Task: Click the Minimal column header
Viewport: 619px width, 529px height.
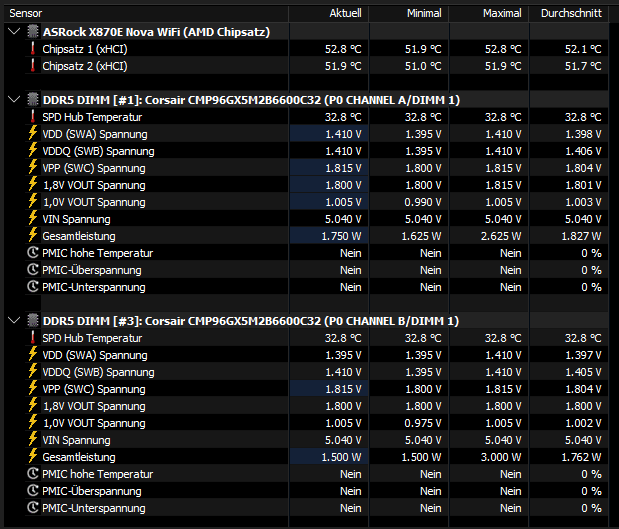Action: pyautogui.click(x=409, y=13)
